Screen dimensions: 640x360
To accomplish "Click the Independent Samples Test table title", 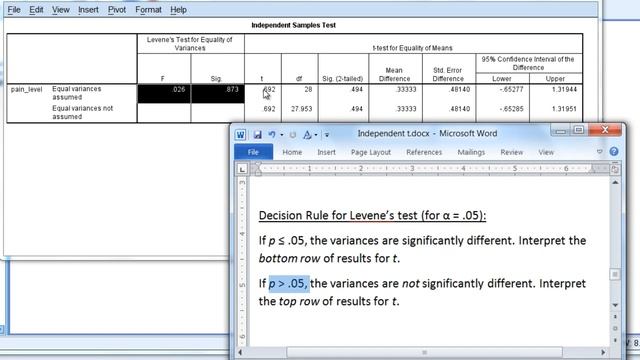I will pyautogui.click(x=293, y=25).
